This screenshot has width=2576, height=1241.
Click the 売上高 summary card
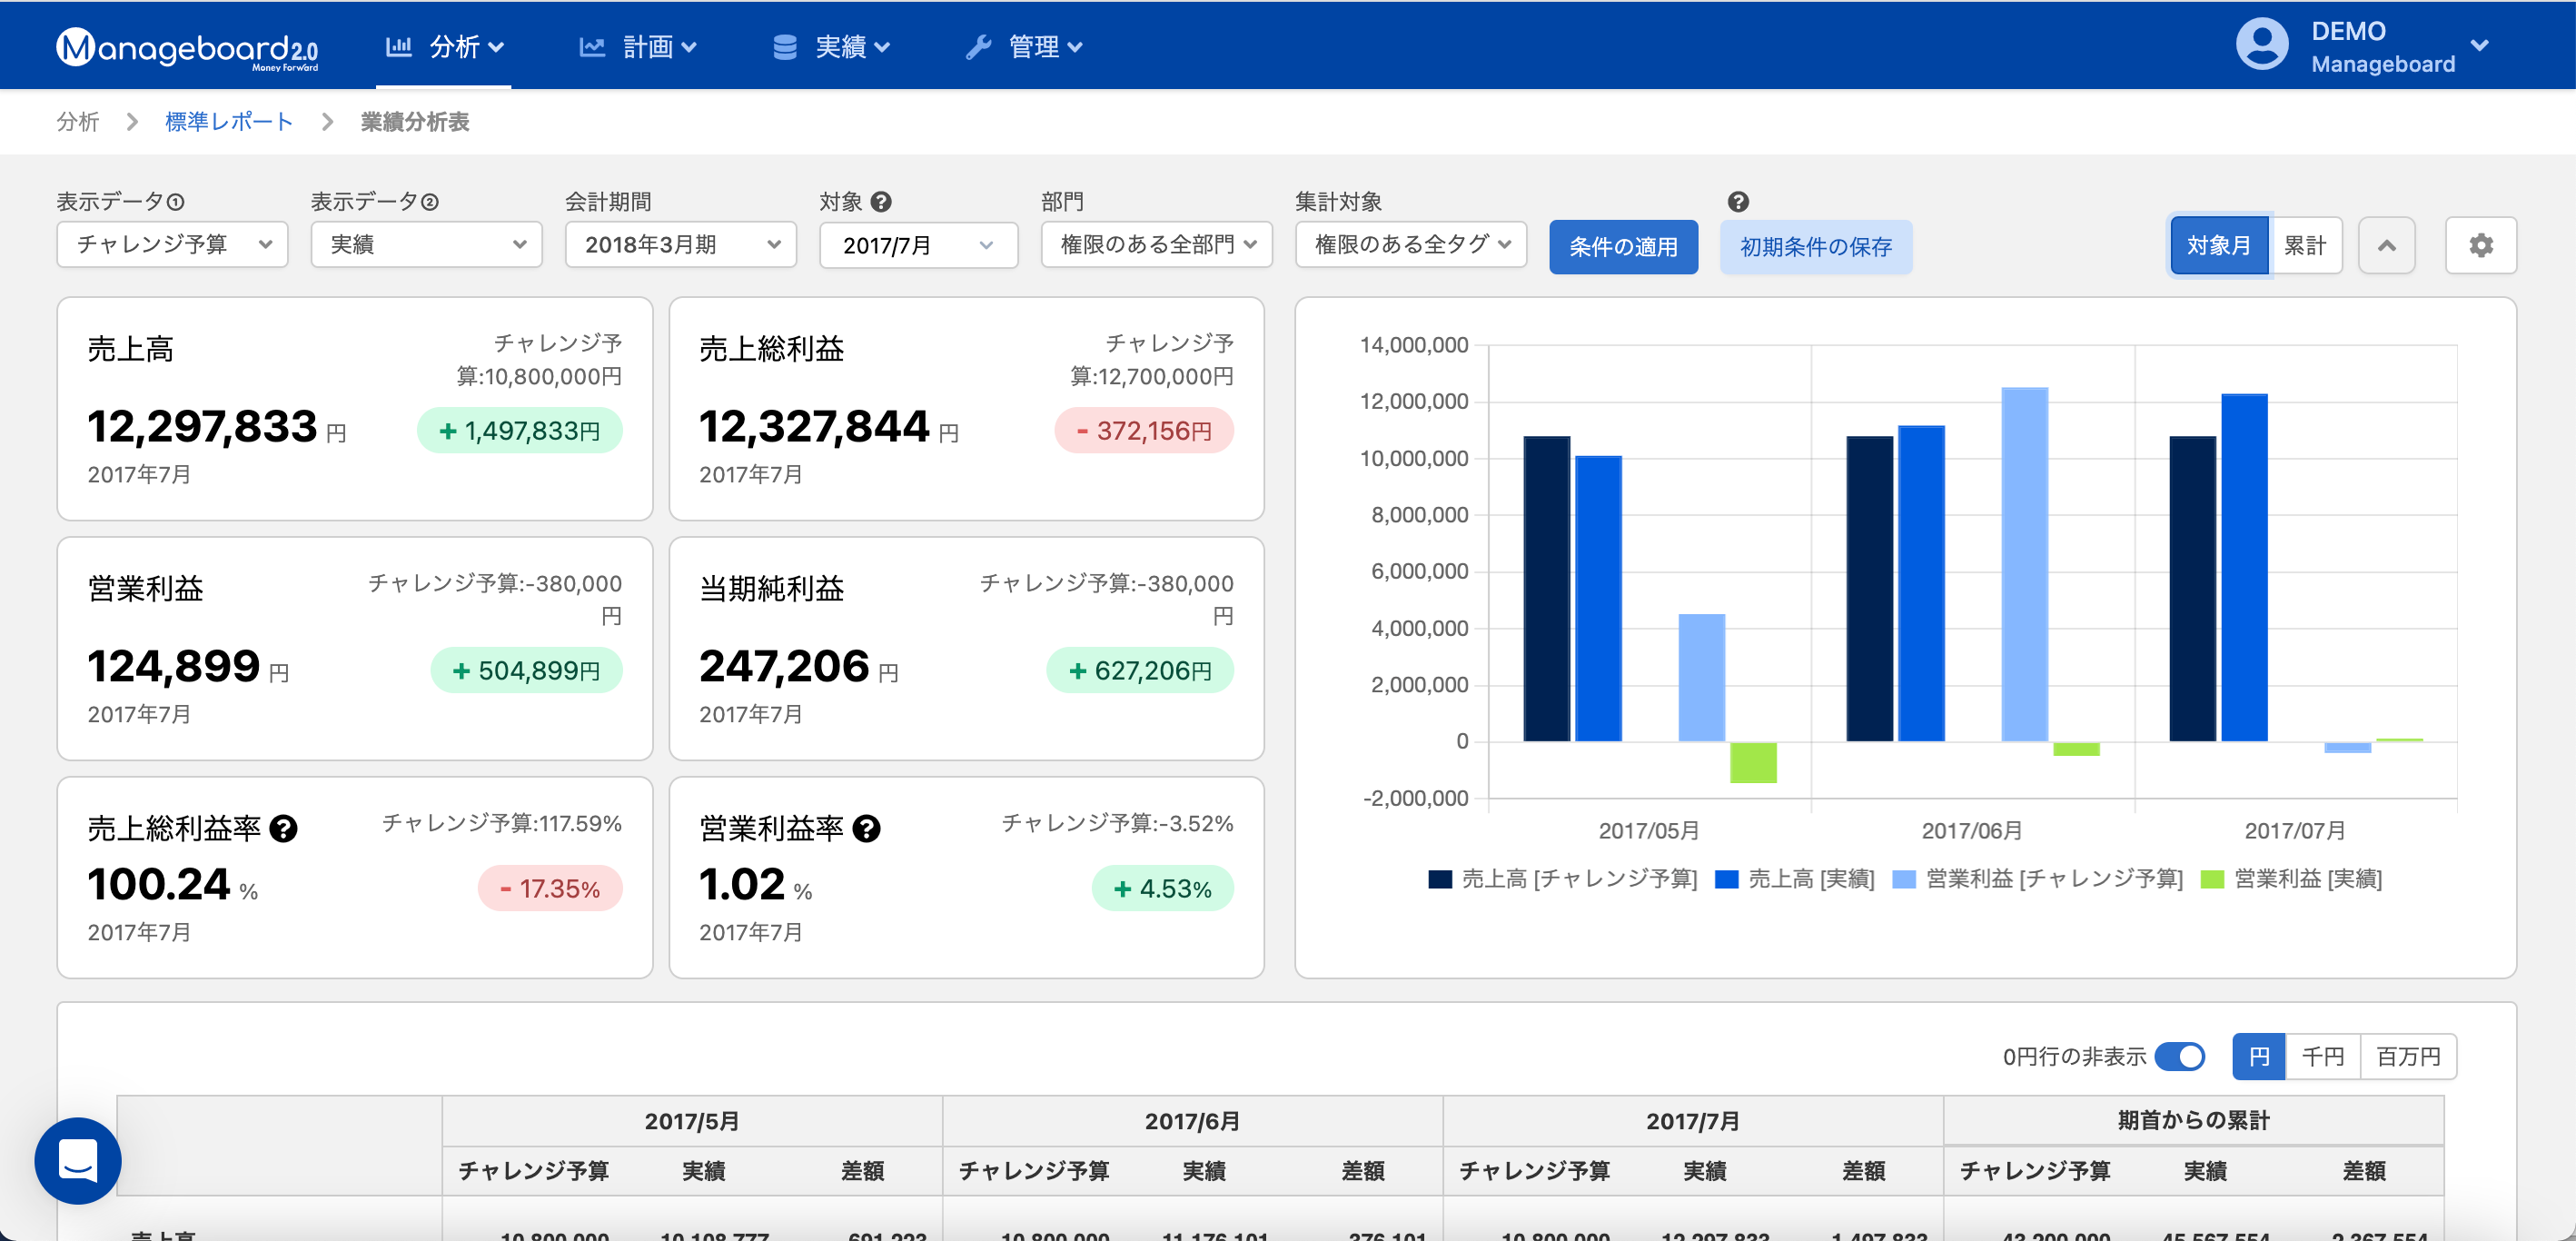pos(354,408)
